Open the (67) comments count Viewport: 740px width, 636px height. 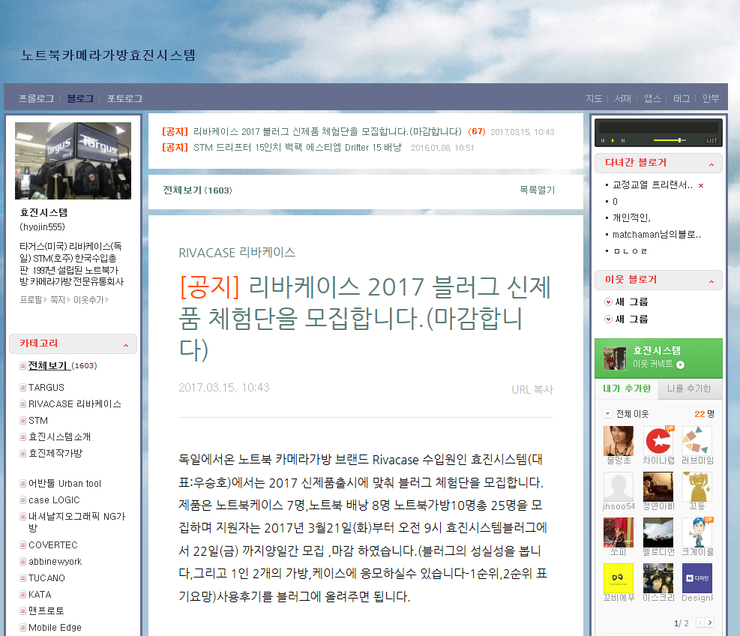click(x=477, y=131)
